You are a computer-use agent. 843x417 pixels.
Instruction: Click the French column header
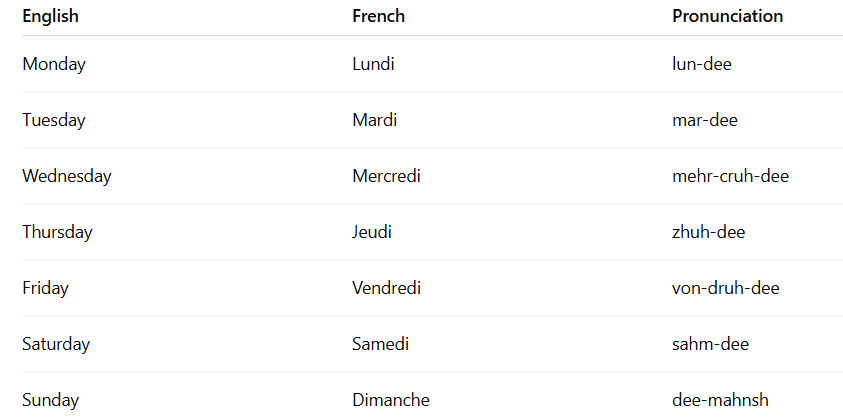click(378, 16)
